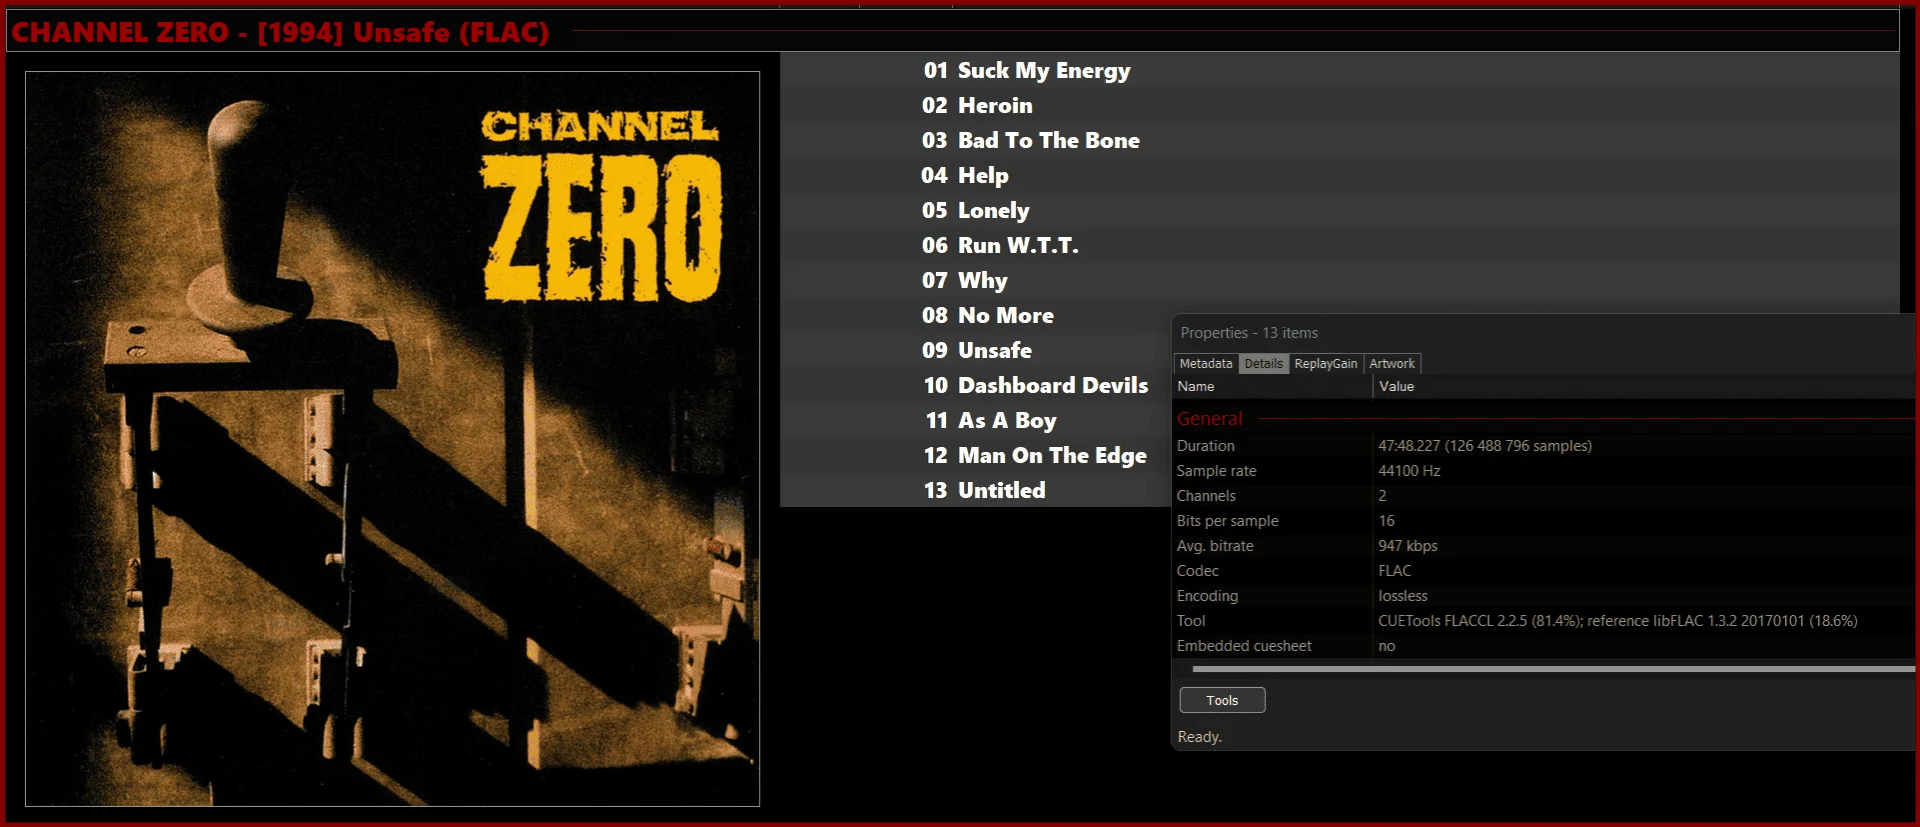Select the Duration property row
The height and width of the screenshot is (827, 1920).
[1544, 446]
